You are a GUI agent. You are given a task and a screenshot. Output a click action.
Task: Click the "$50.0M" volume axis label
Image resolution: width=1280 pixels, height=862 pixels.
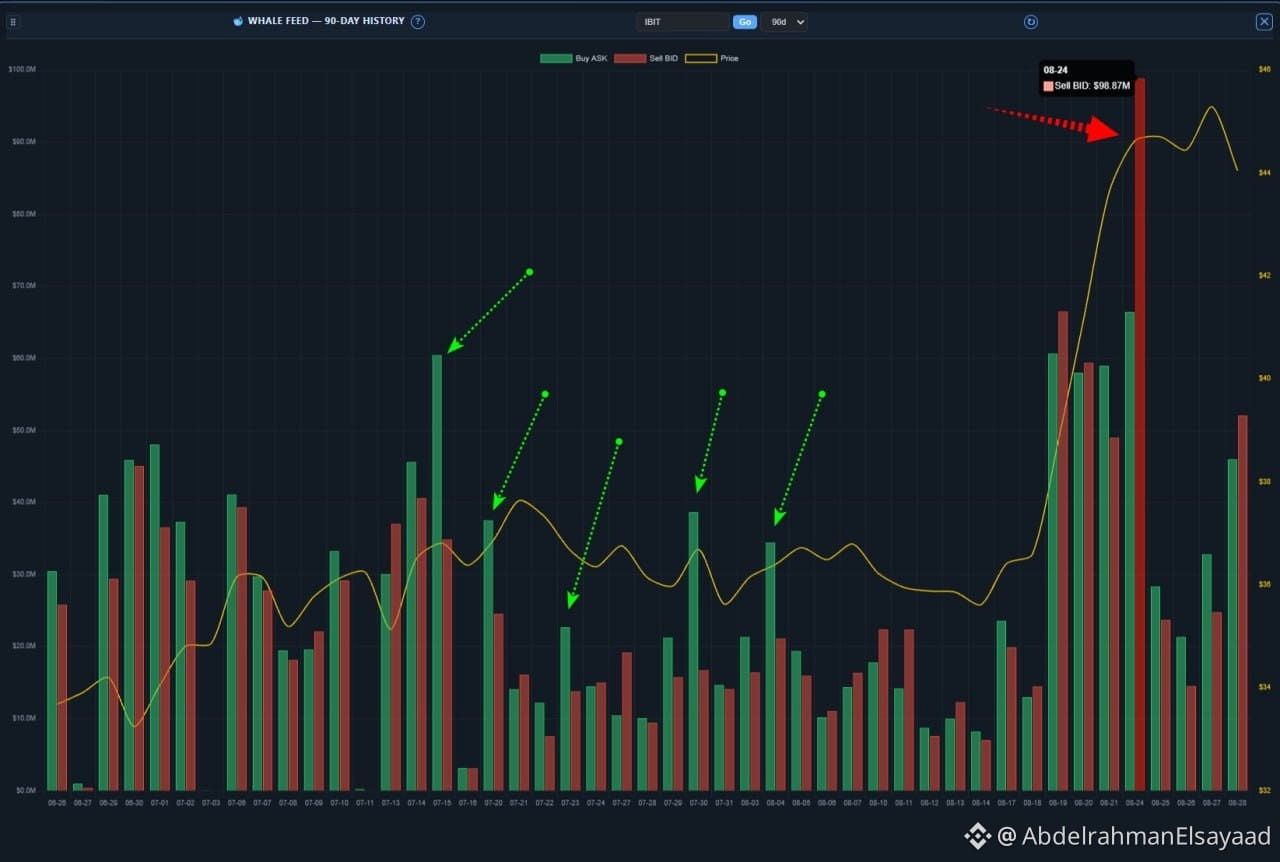[x=22, y=430]
